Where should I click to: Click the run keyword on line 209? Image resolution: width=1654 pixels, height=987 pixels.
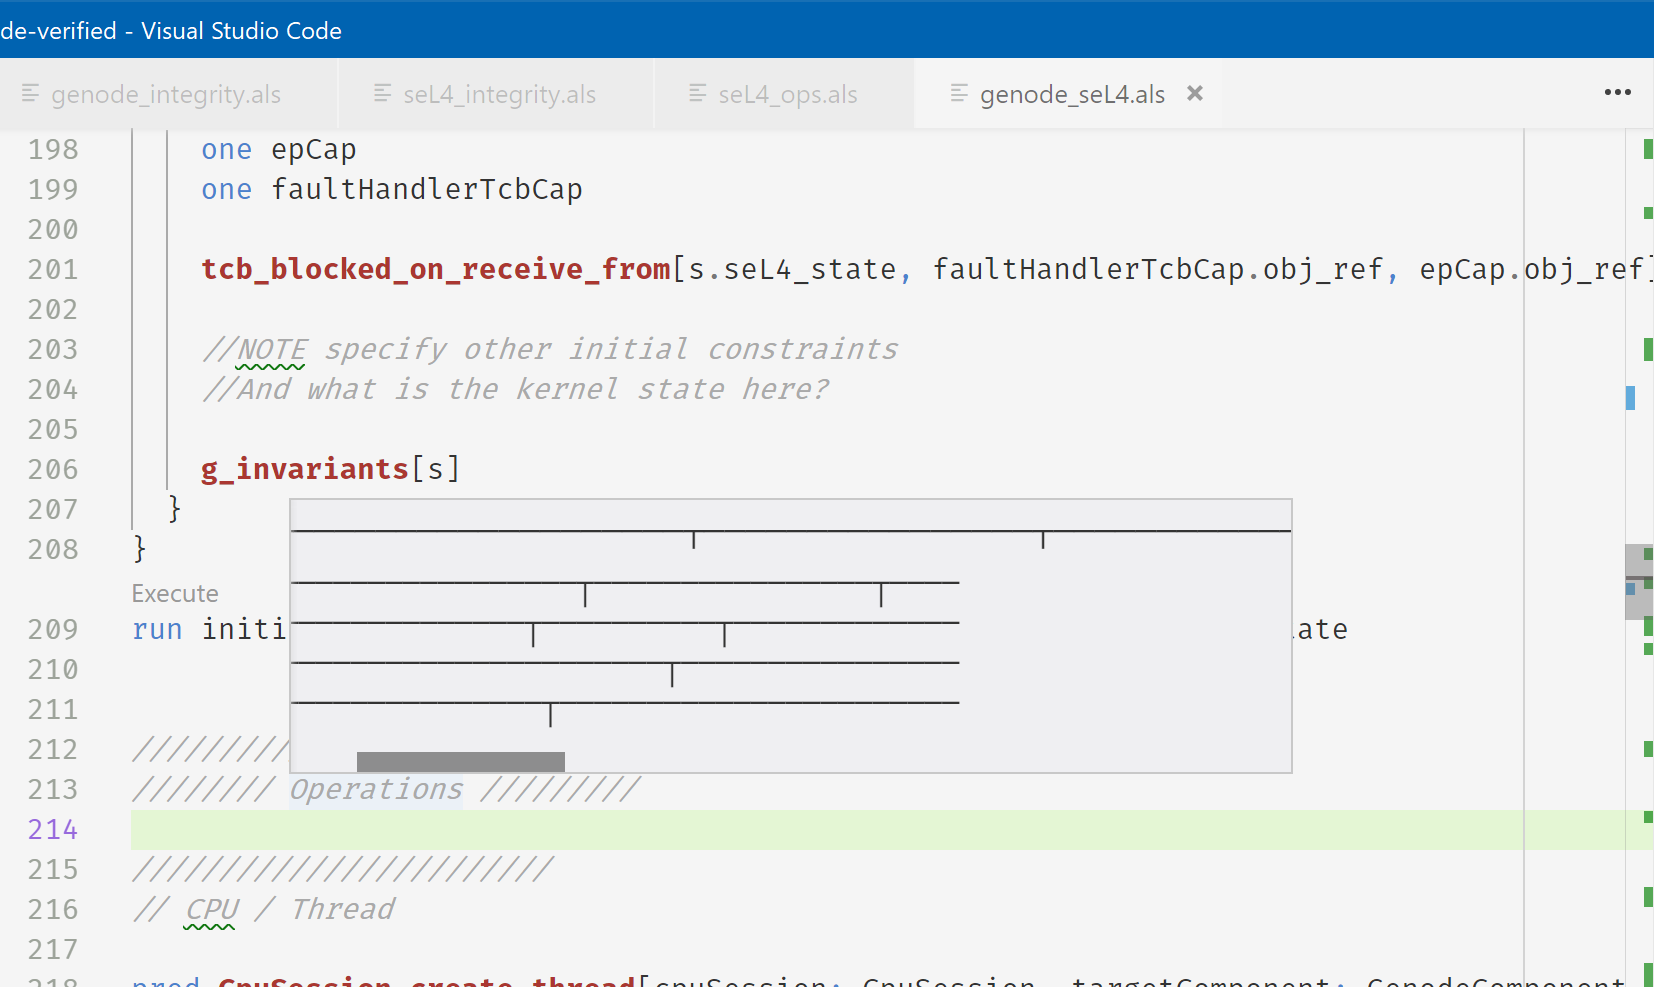point(156,629)
